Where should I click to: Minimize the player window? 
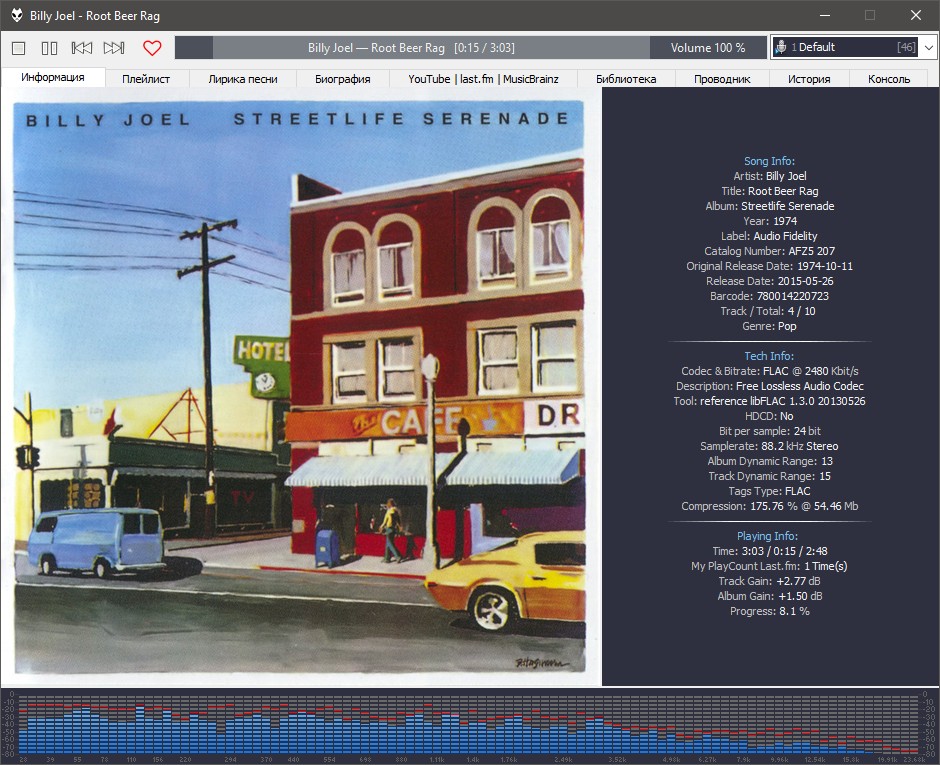pyautogui.click(x=824, y=16)
